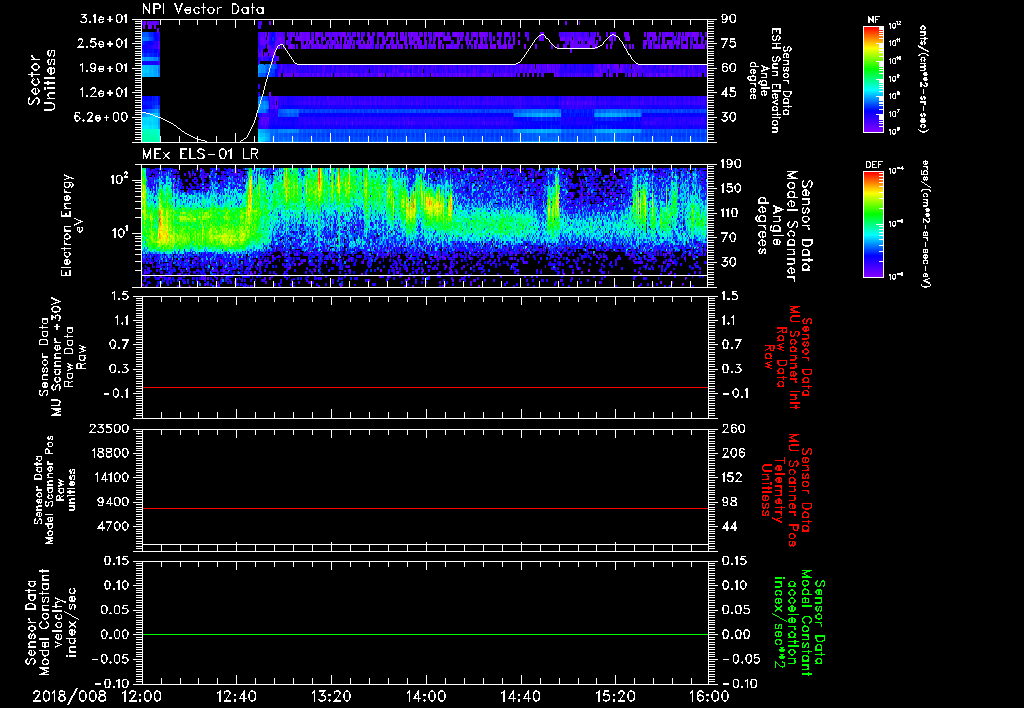This screenshot has width=1024, height=708.
Task: Click the NF label above the color bar
Action: click(874, 21)
